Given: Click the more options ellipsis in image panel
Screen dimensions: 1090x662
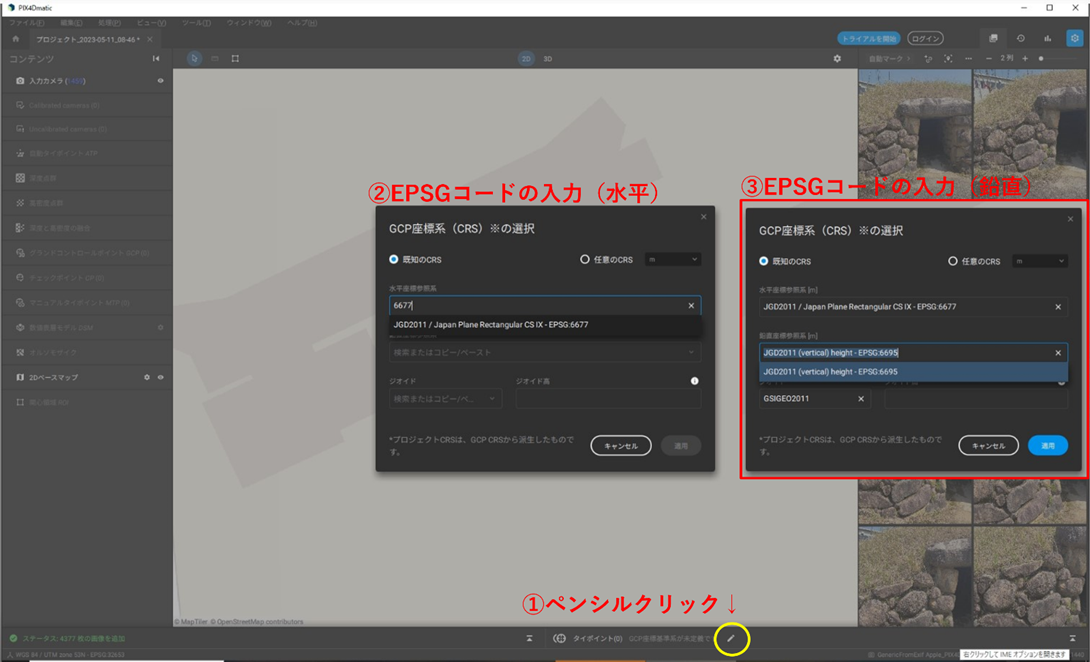Looking at the screenshot, I should 968,58.
